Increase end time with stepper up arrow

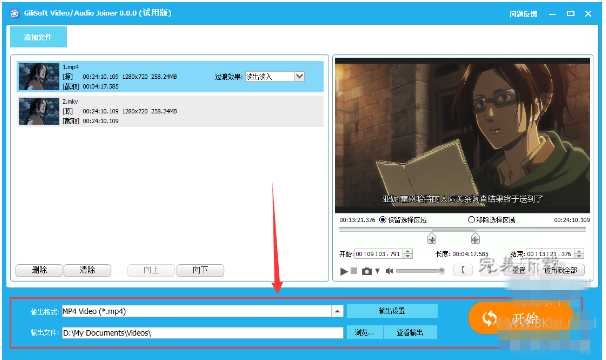point(579,252)
